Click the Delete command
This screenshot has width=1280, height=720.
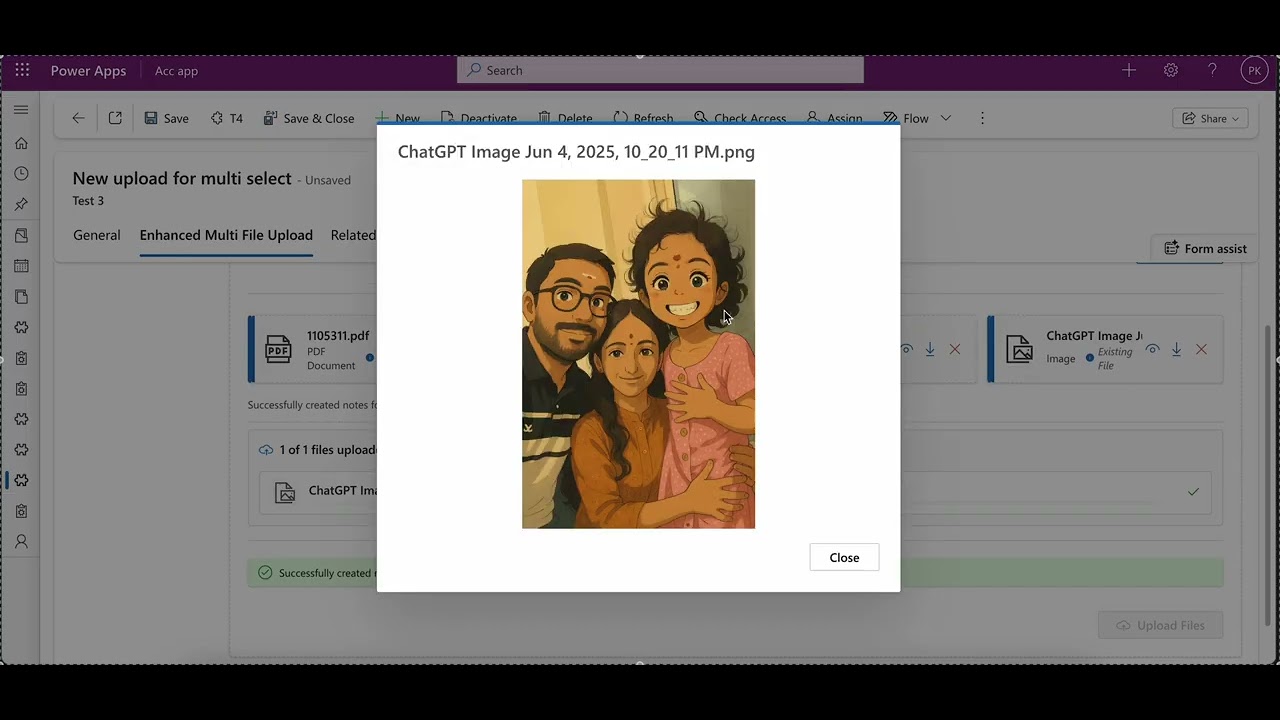565,118
